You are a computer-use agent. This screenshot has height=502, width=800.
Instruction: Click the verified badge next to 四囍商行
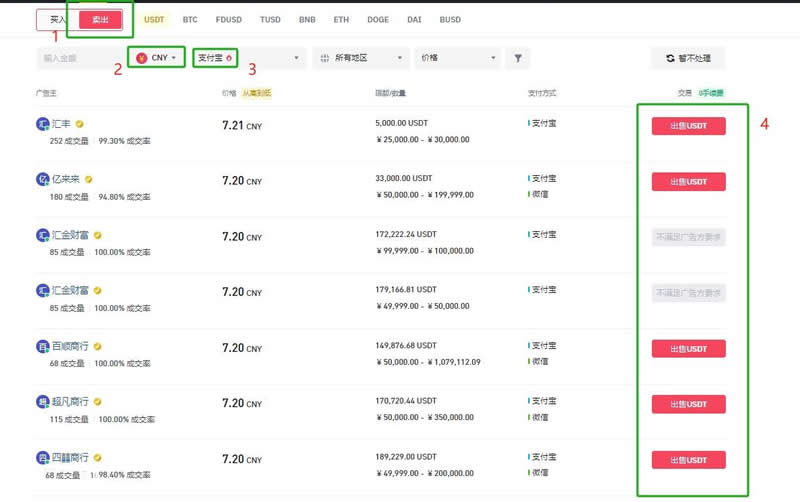[x=98, y=458]
